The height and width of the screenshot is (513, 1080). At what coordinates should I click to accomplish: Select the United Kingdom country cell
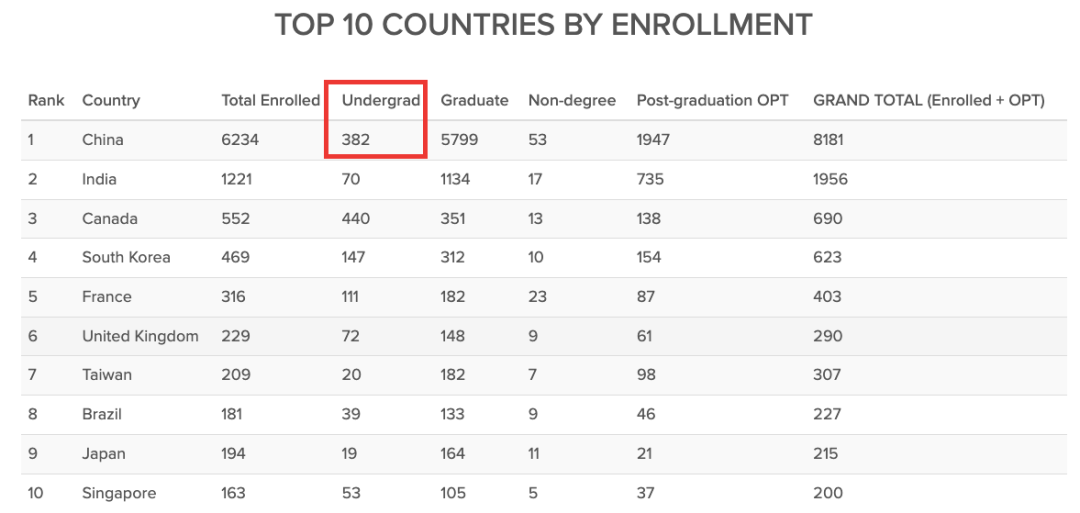pyautogui.click(x=140, y=336)
